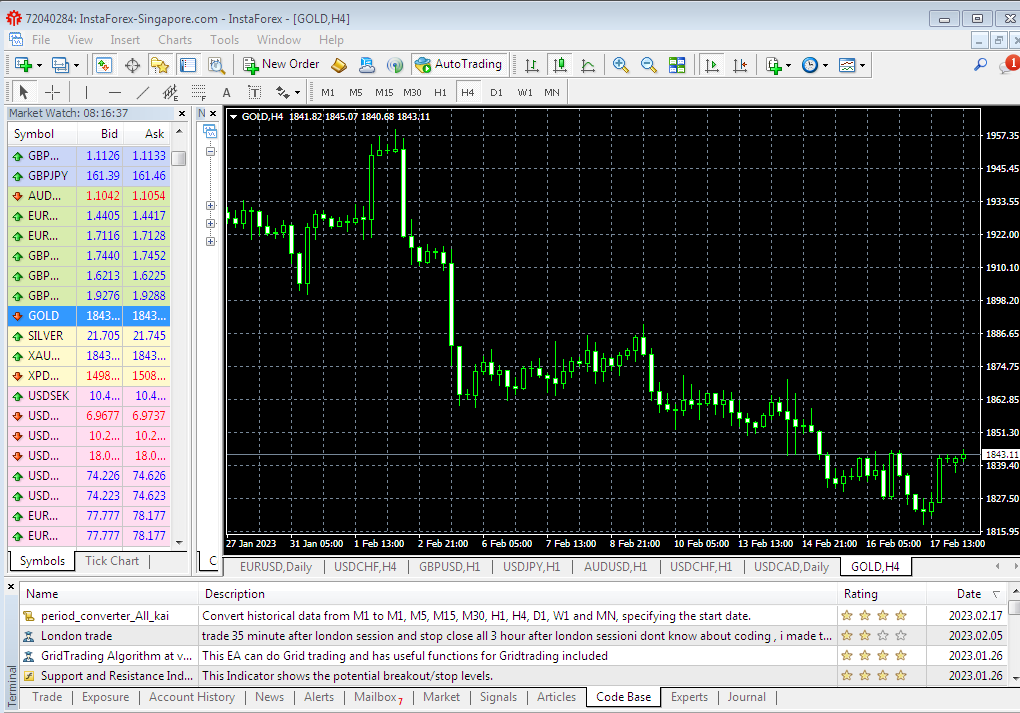
Task: Open the New Chart dropdown arrow
Action: [x=39, y=66]
